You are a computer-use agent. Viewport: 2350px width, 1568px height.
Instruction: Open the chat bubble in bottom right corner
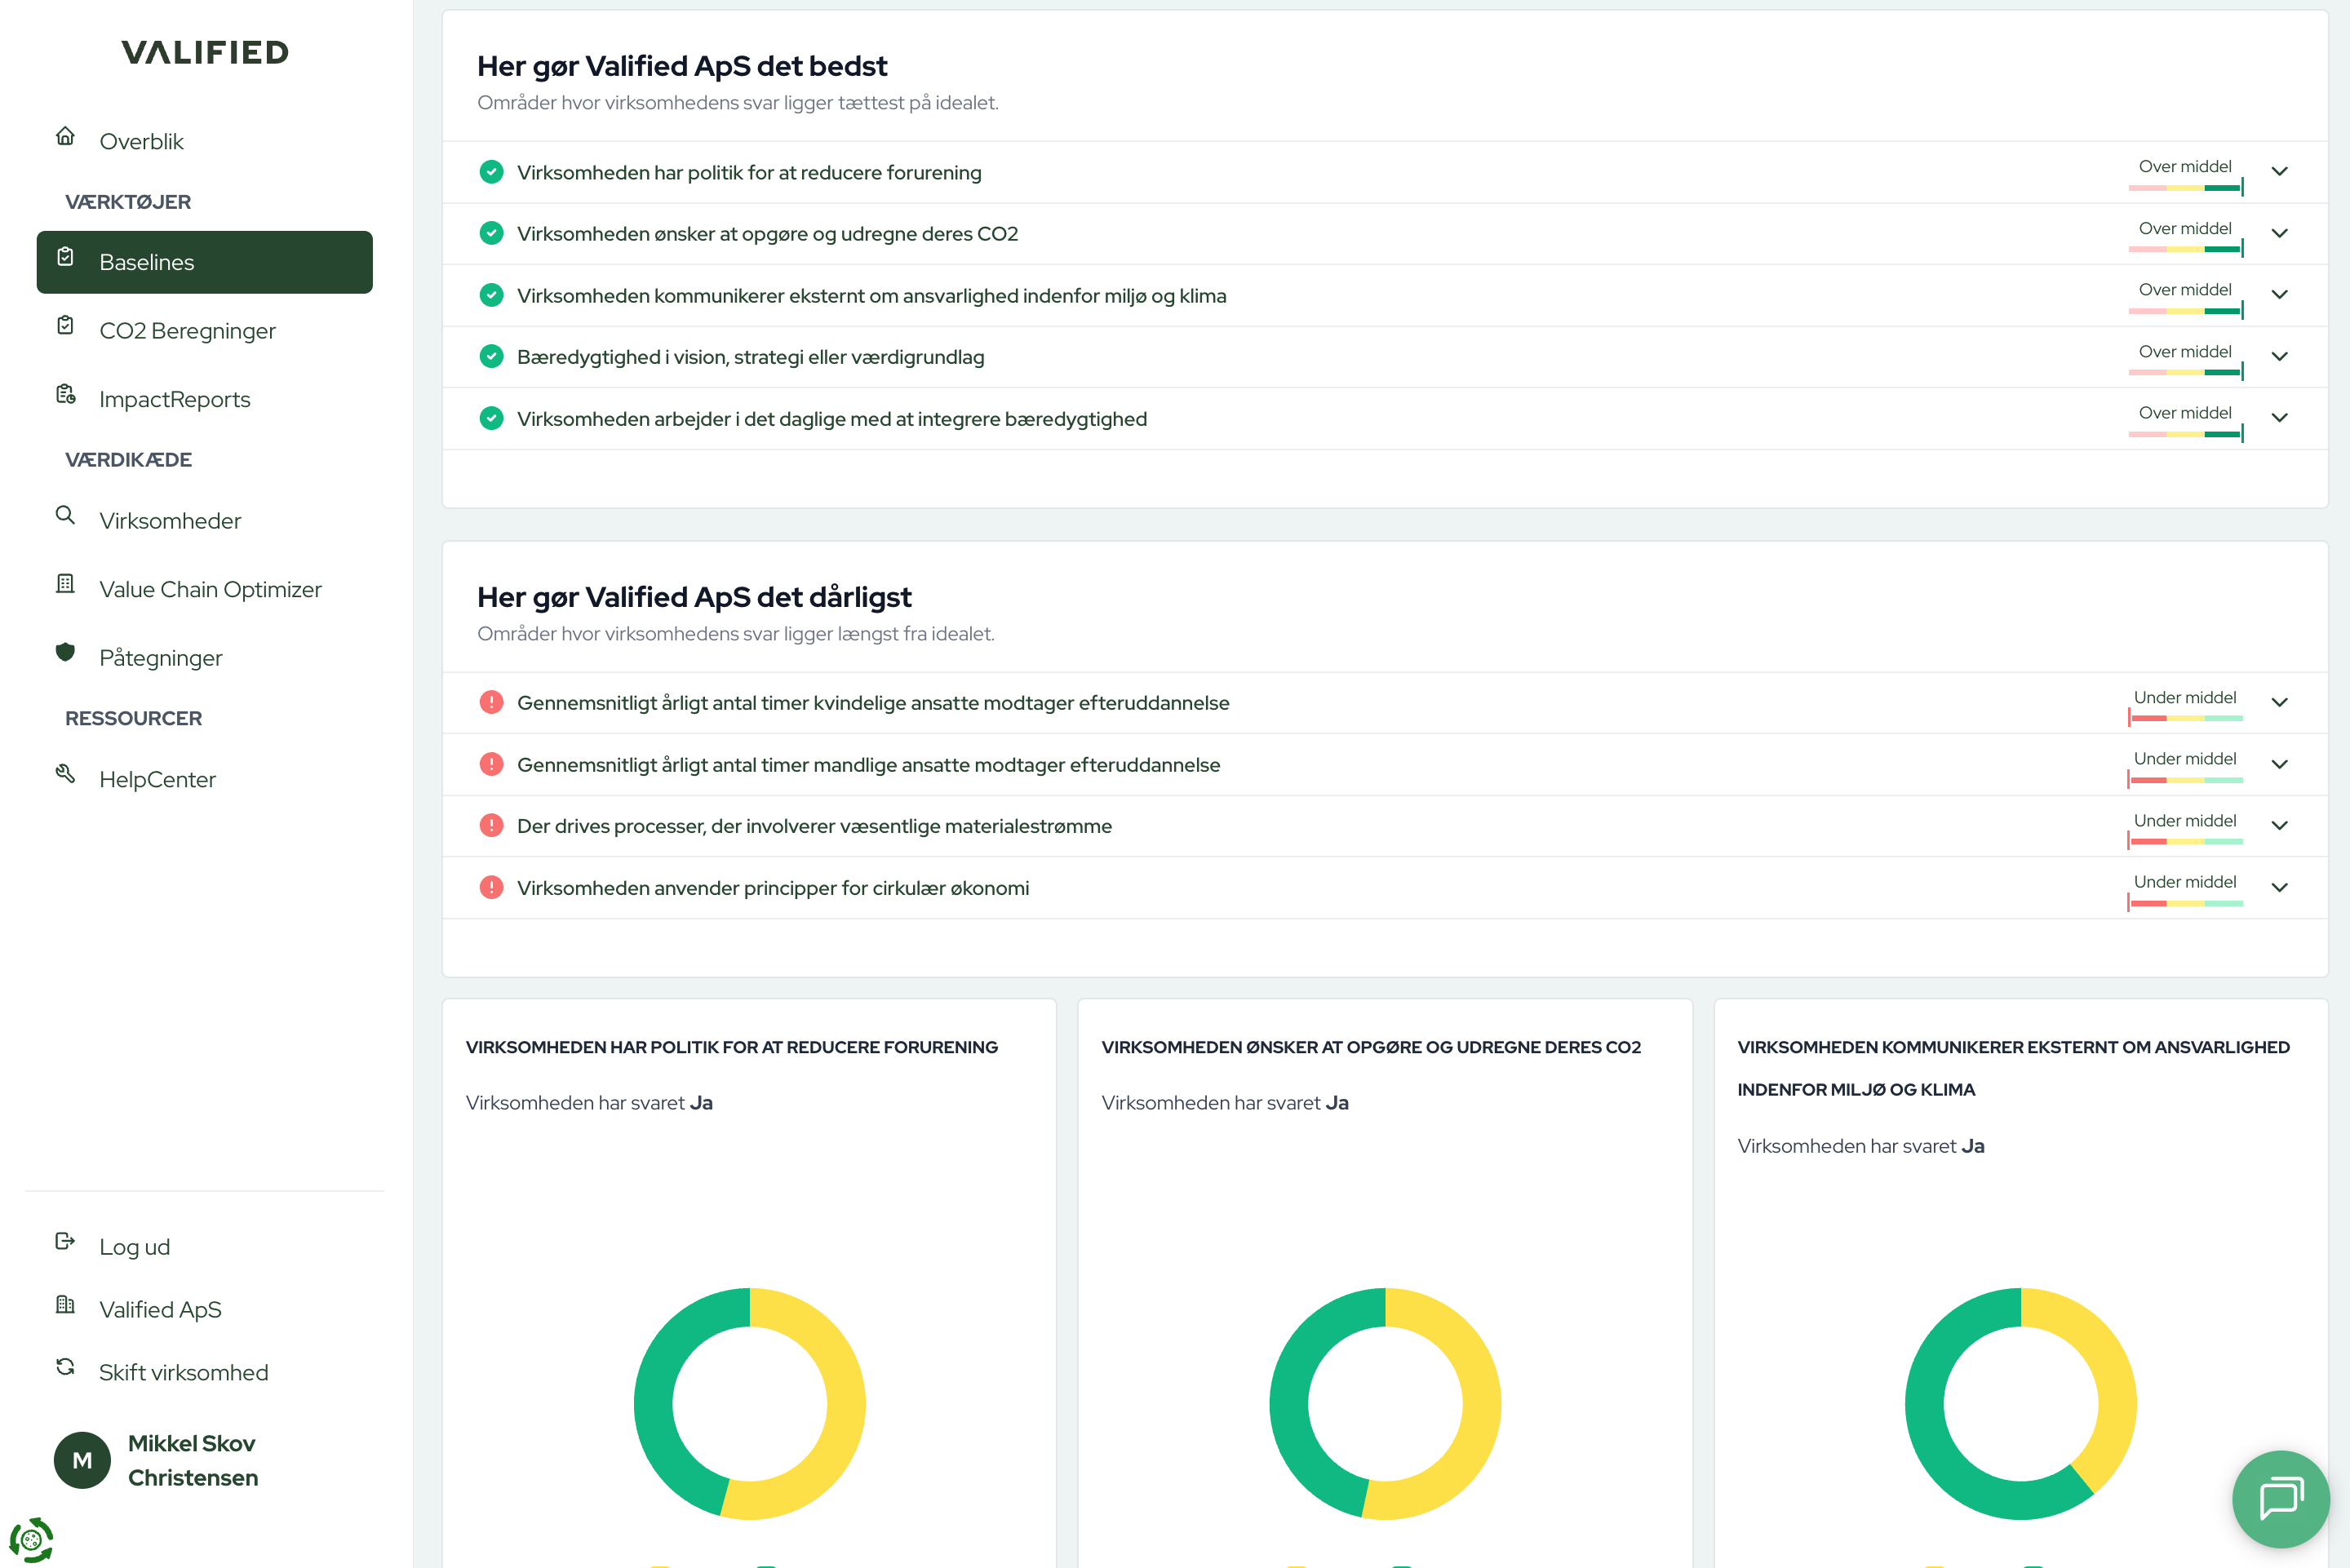click(2281, 1498)
